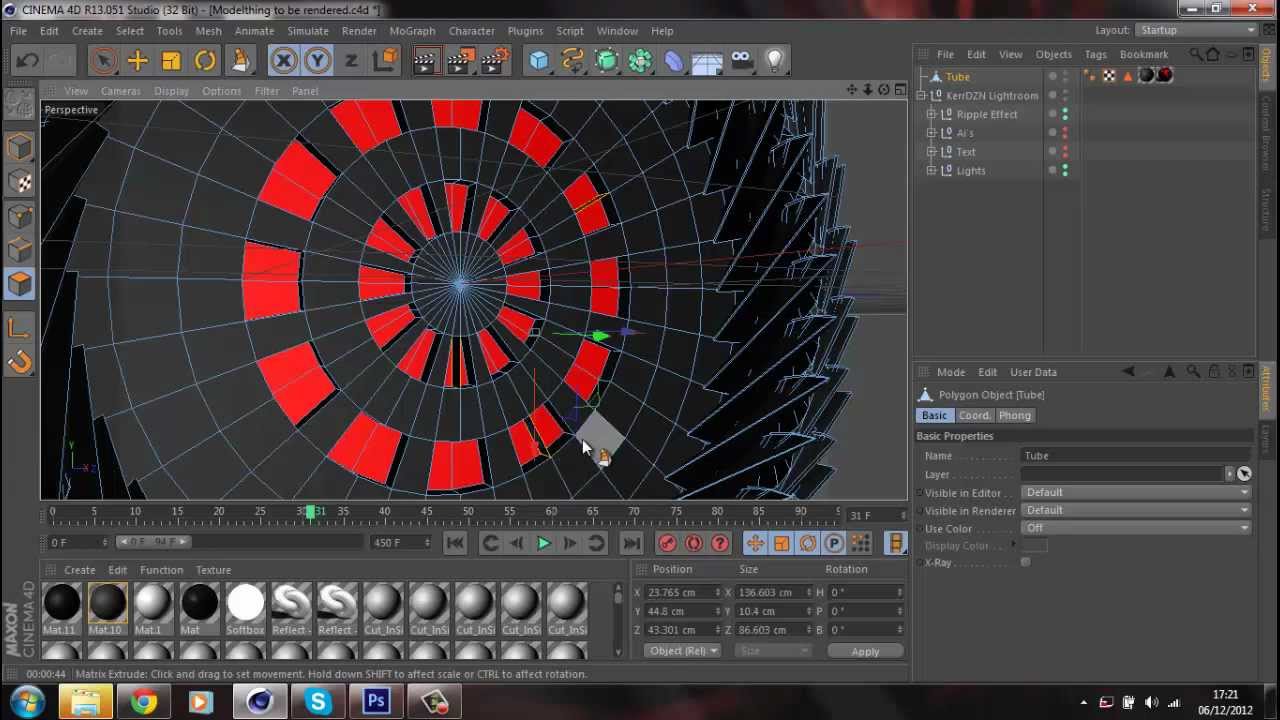Expand the Text group
The height and width of the screenshot is (720, 1280).
coord(931,152)
